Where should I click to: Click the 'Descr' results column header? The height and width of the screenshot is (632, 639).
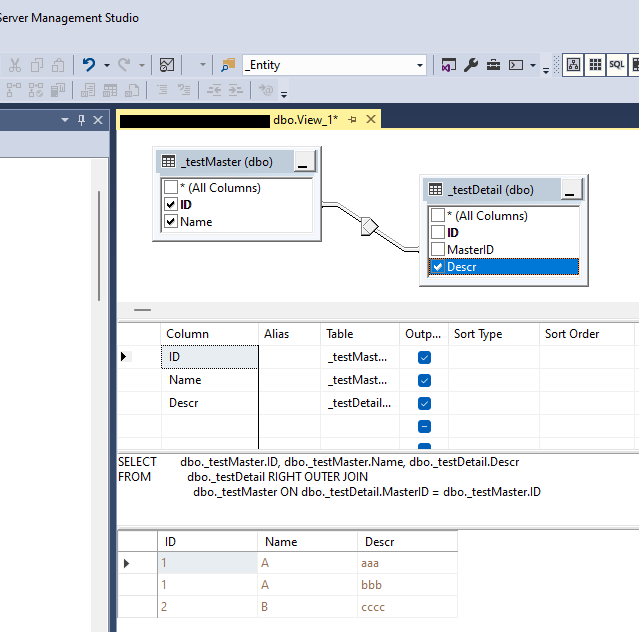[x=407, y=542]
